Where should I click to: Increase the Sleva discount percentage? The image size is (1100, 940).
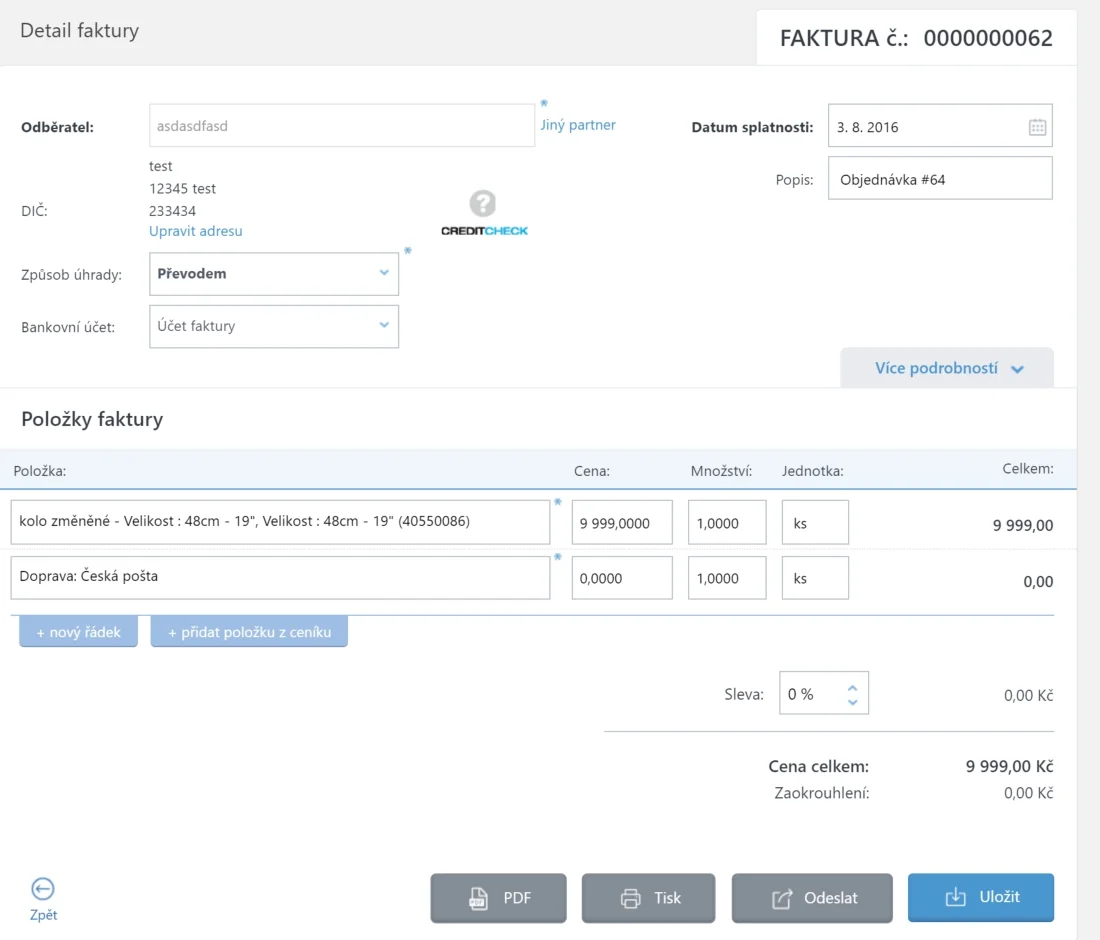(x=852, y=686)
